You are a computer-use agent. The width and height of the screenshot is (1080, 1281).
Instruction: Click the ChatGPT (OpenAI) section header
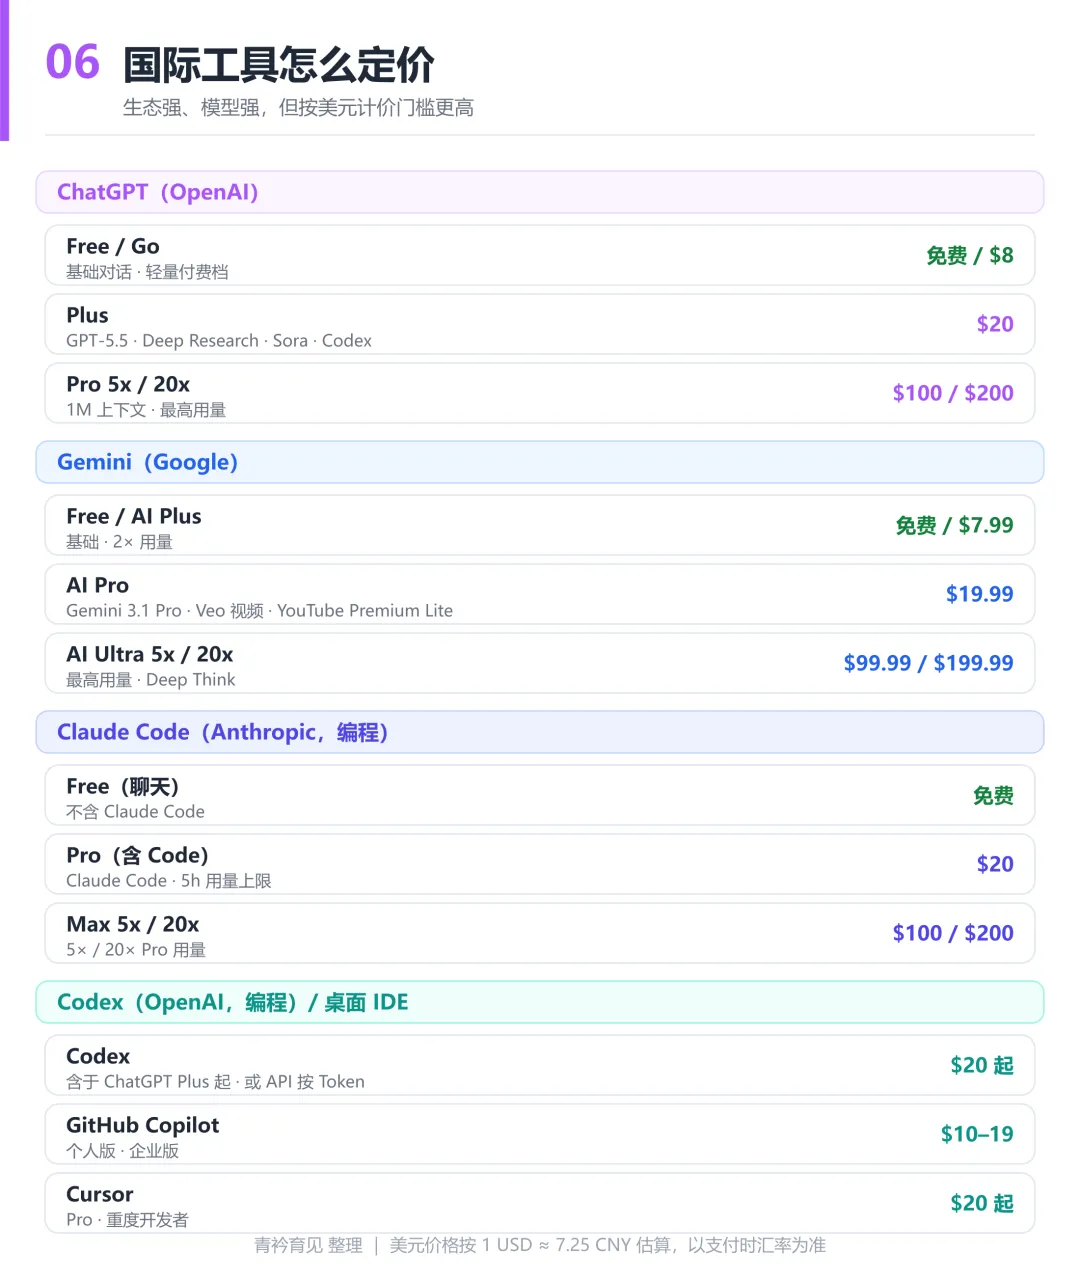540,192
